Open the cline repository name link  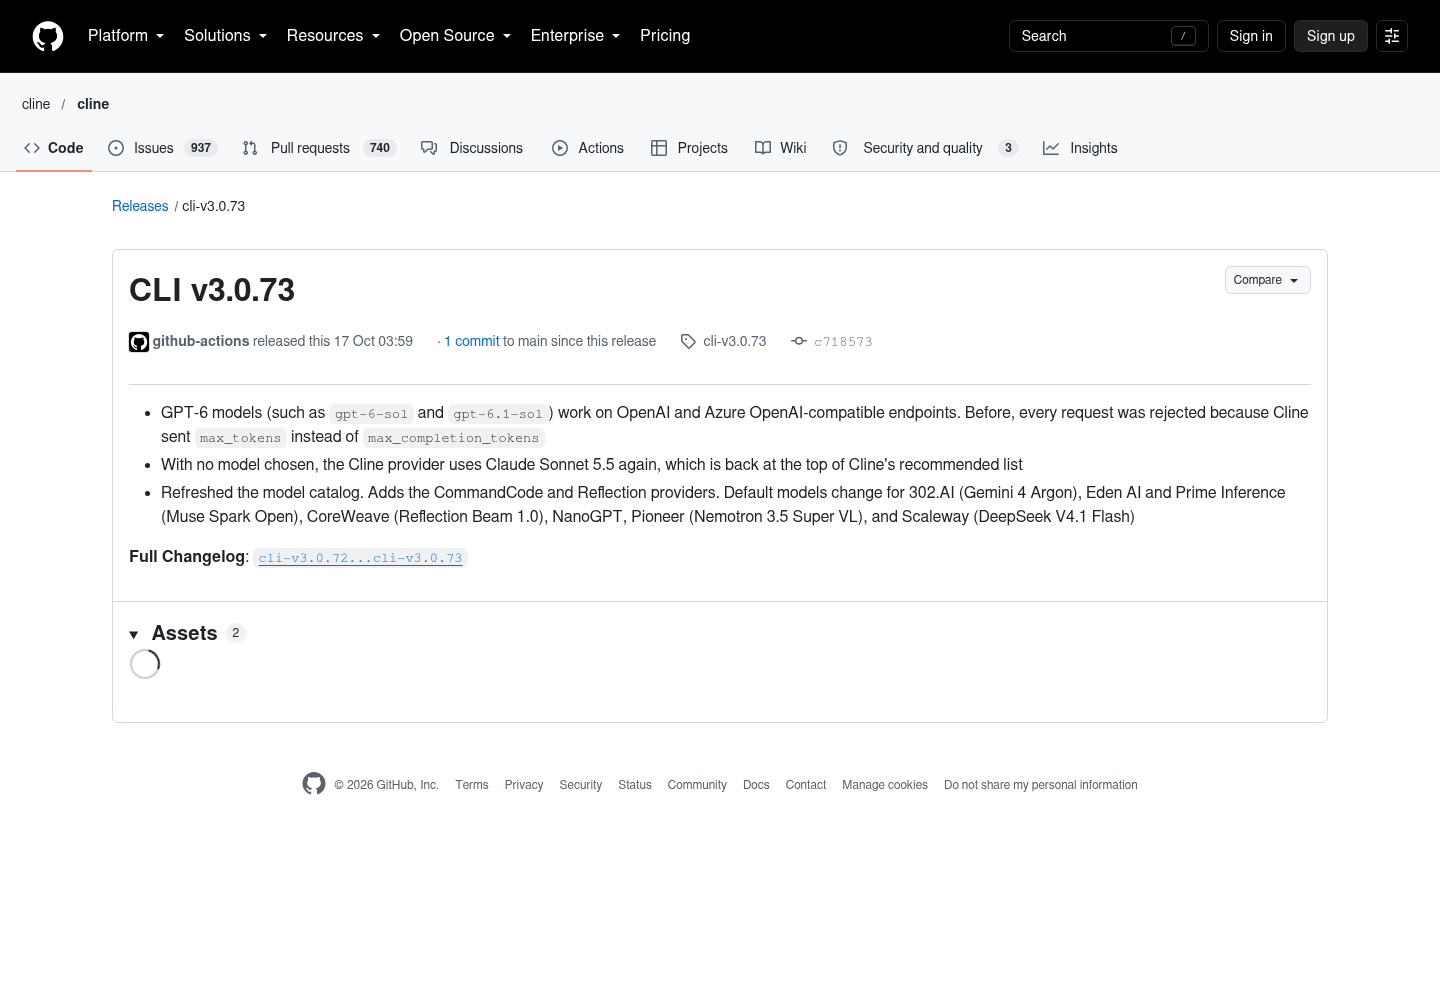click(93, 104)
